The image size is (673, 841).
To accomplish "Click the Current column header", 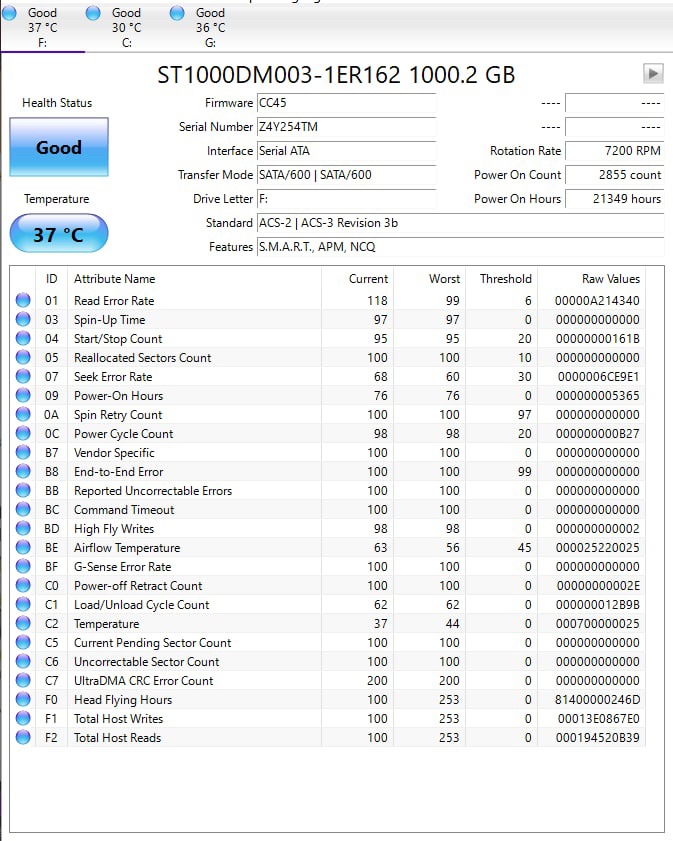I will pos(357,279).
